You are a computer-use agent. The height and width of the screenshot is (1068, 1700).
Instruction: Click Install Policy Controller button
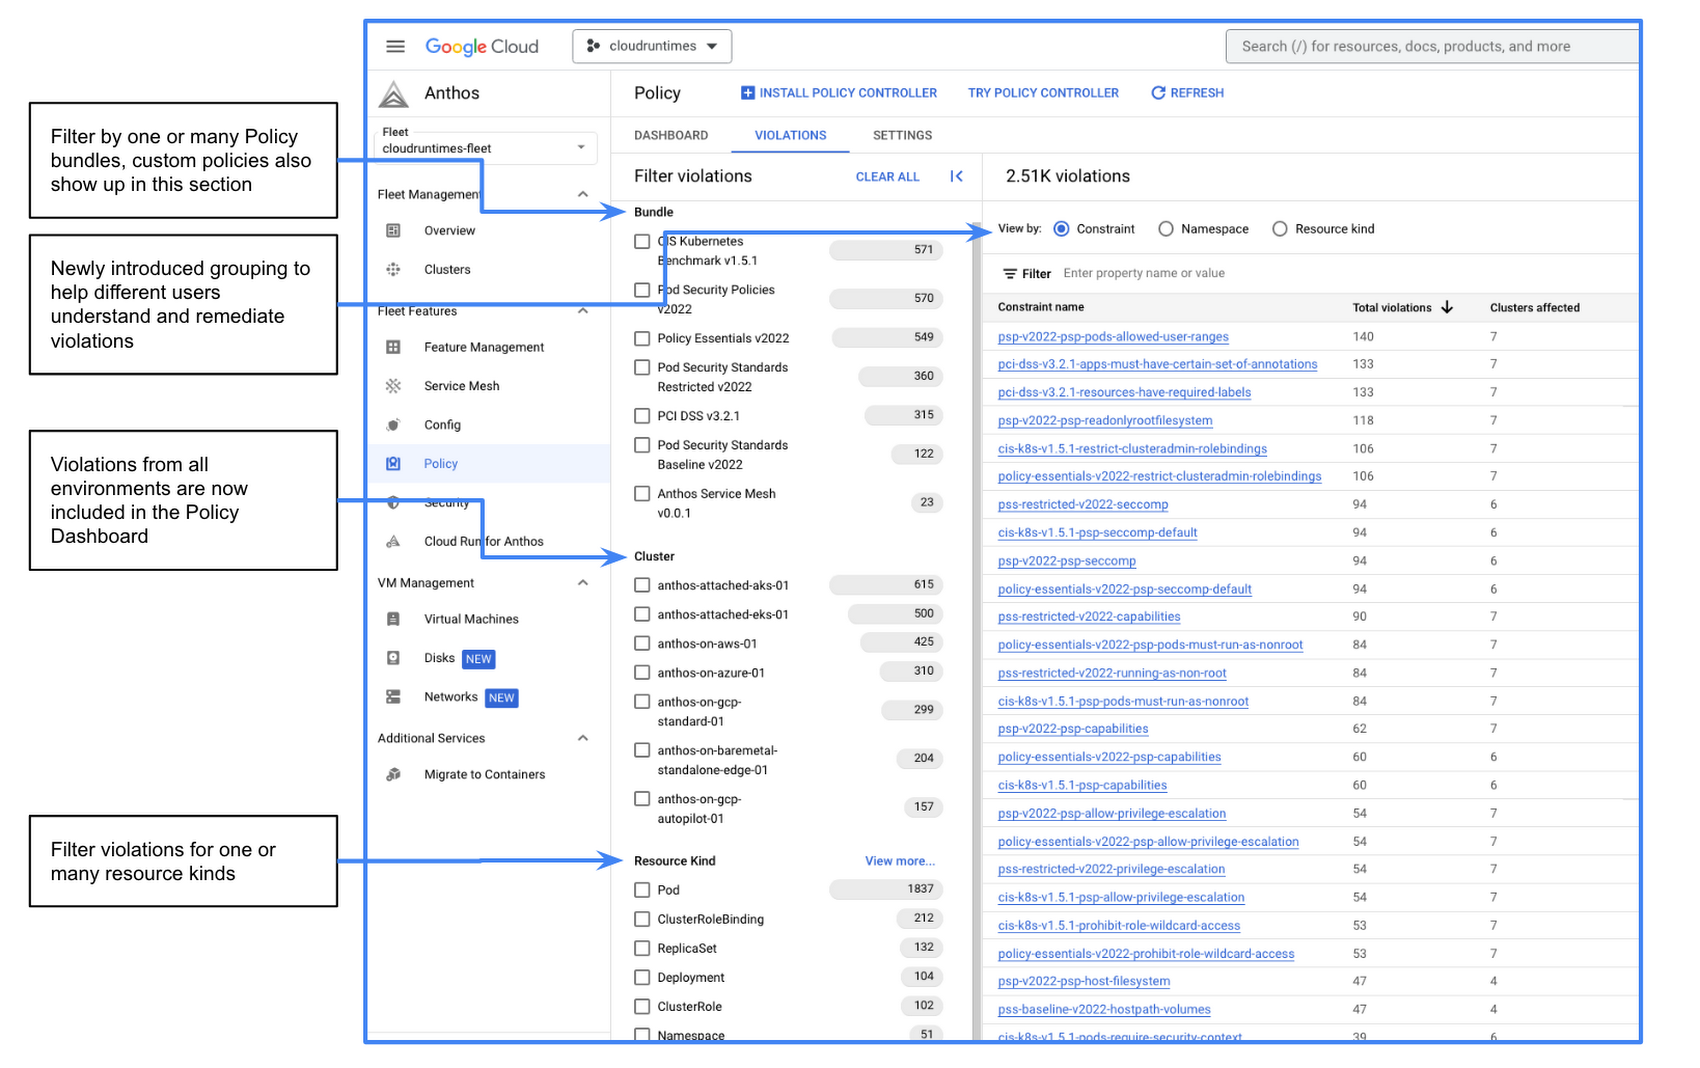pyautogui.click(x=838, y=93)
